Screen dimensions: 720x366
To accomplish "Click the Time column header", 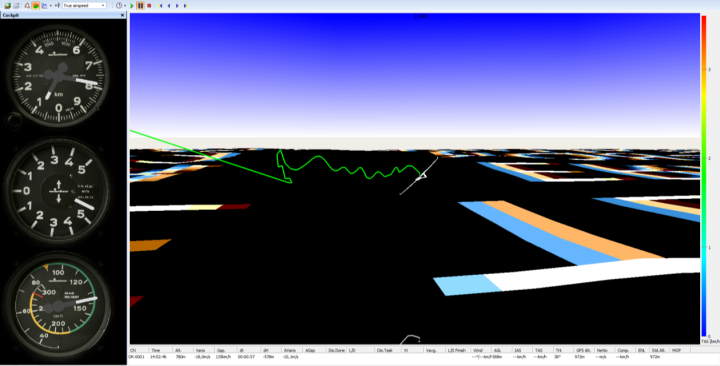I will pos(160,350).
